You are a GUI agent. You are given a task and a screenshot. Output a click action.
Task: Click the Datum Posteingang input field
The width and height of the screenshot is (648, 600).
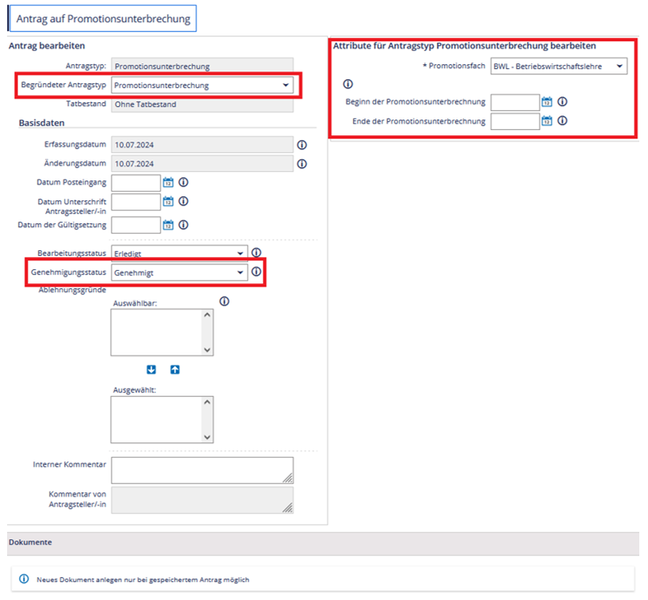pyautogui.click(x=136, y=183)
